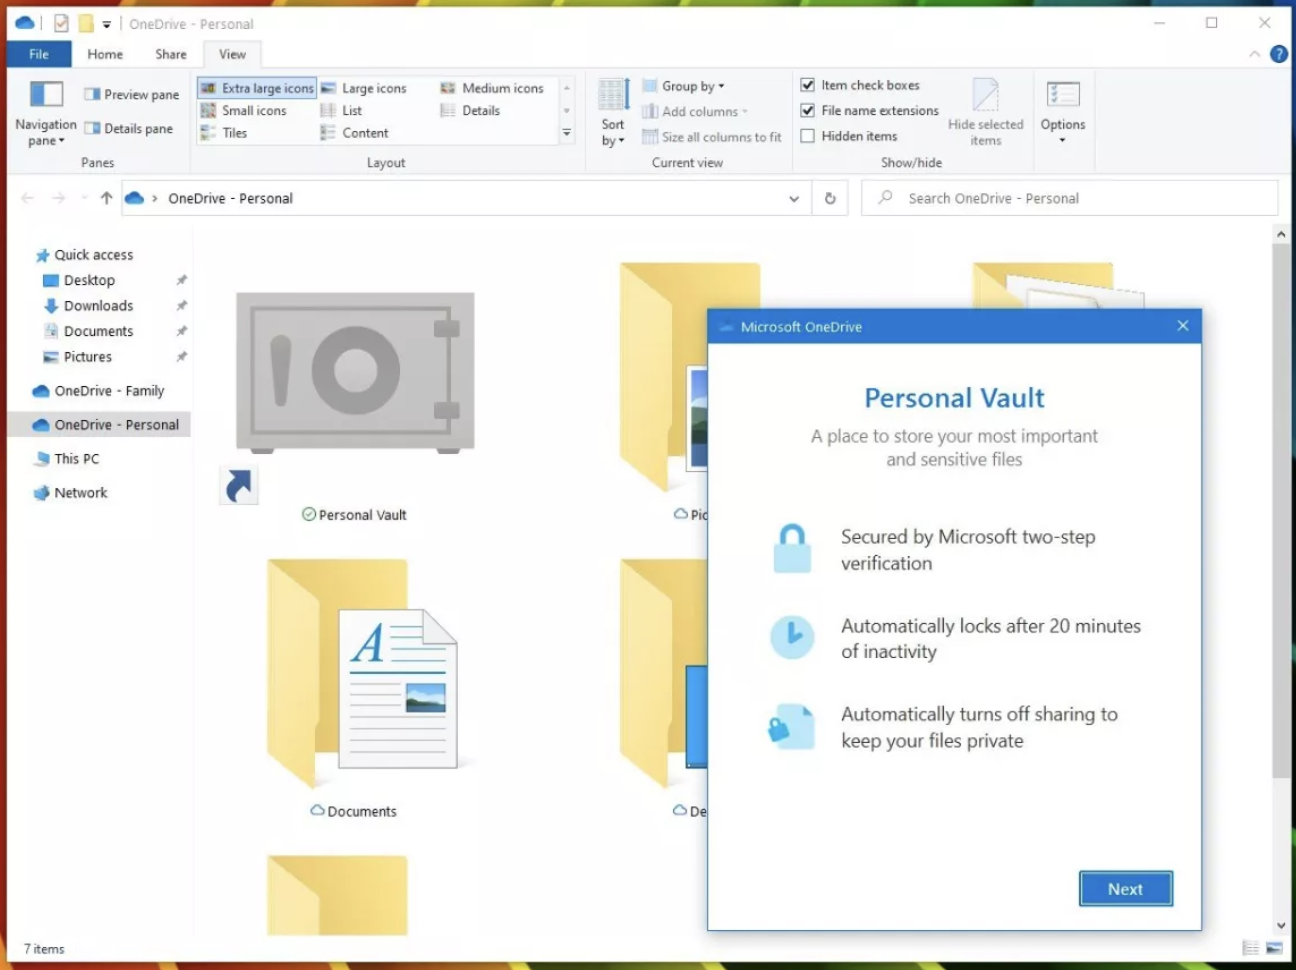
Task: Select the View ribbon tab
Action: pos(233,54)
